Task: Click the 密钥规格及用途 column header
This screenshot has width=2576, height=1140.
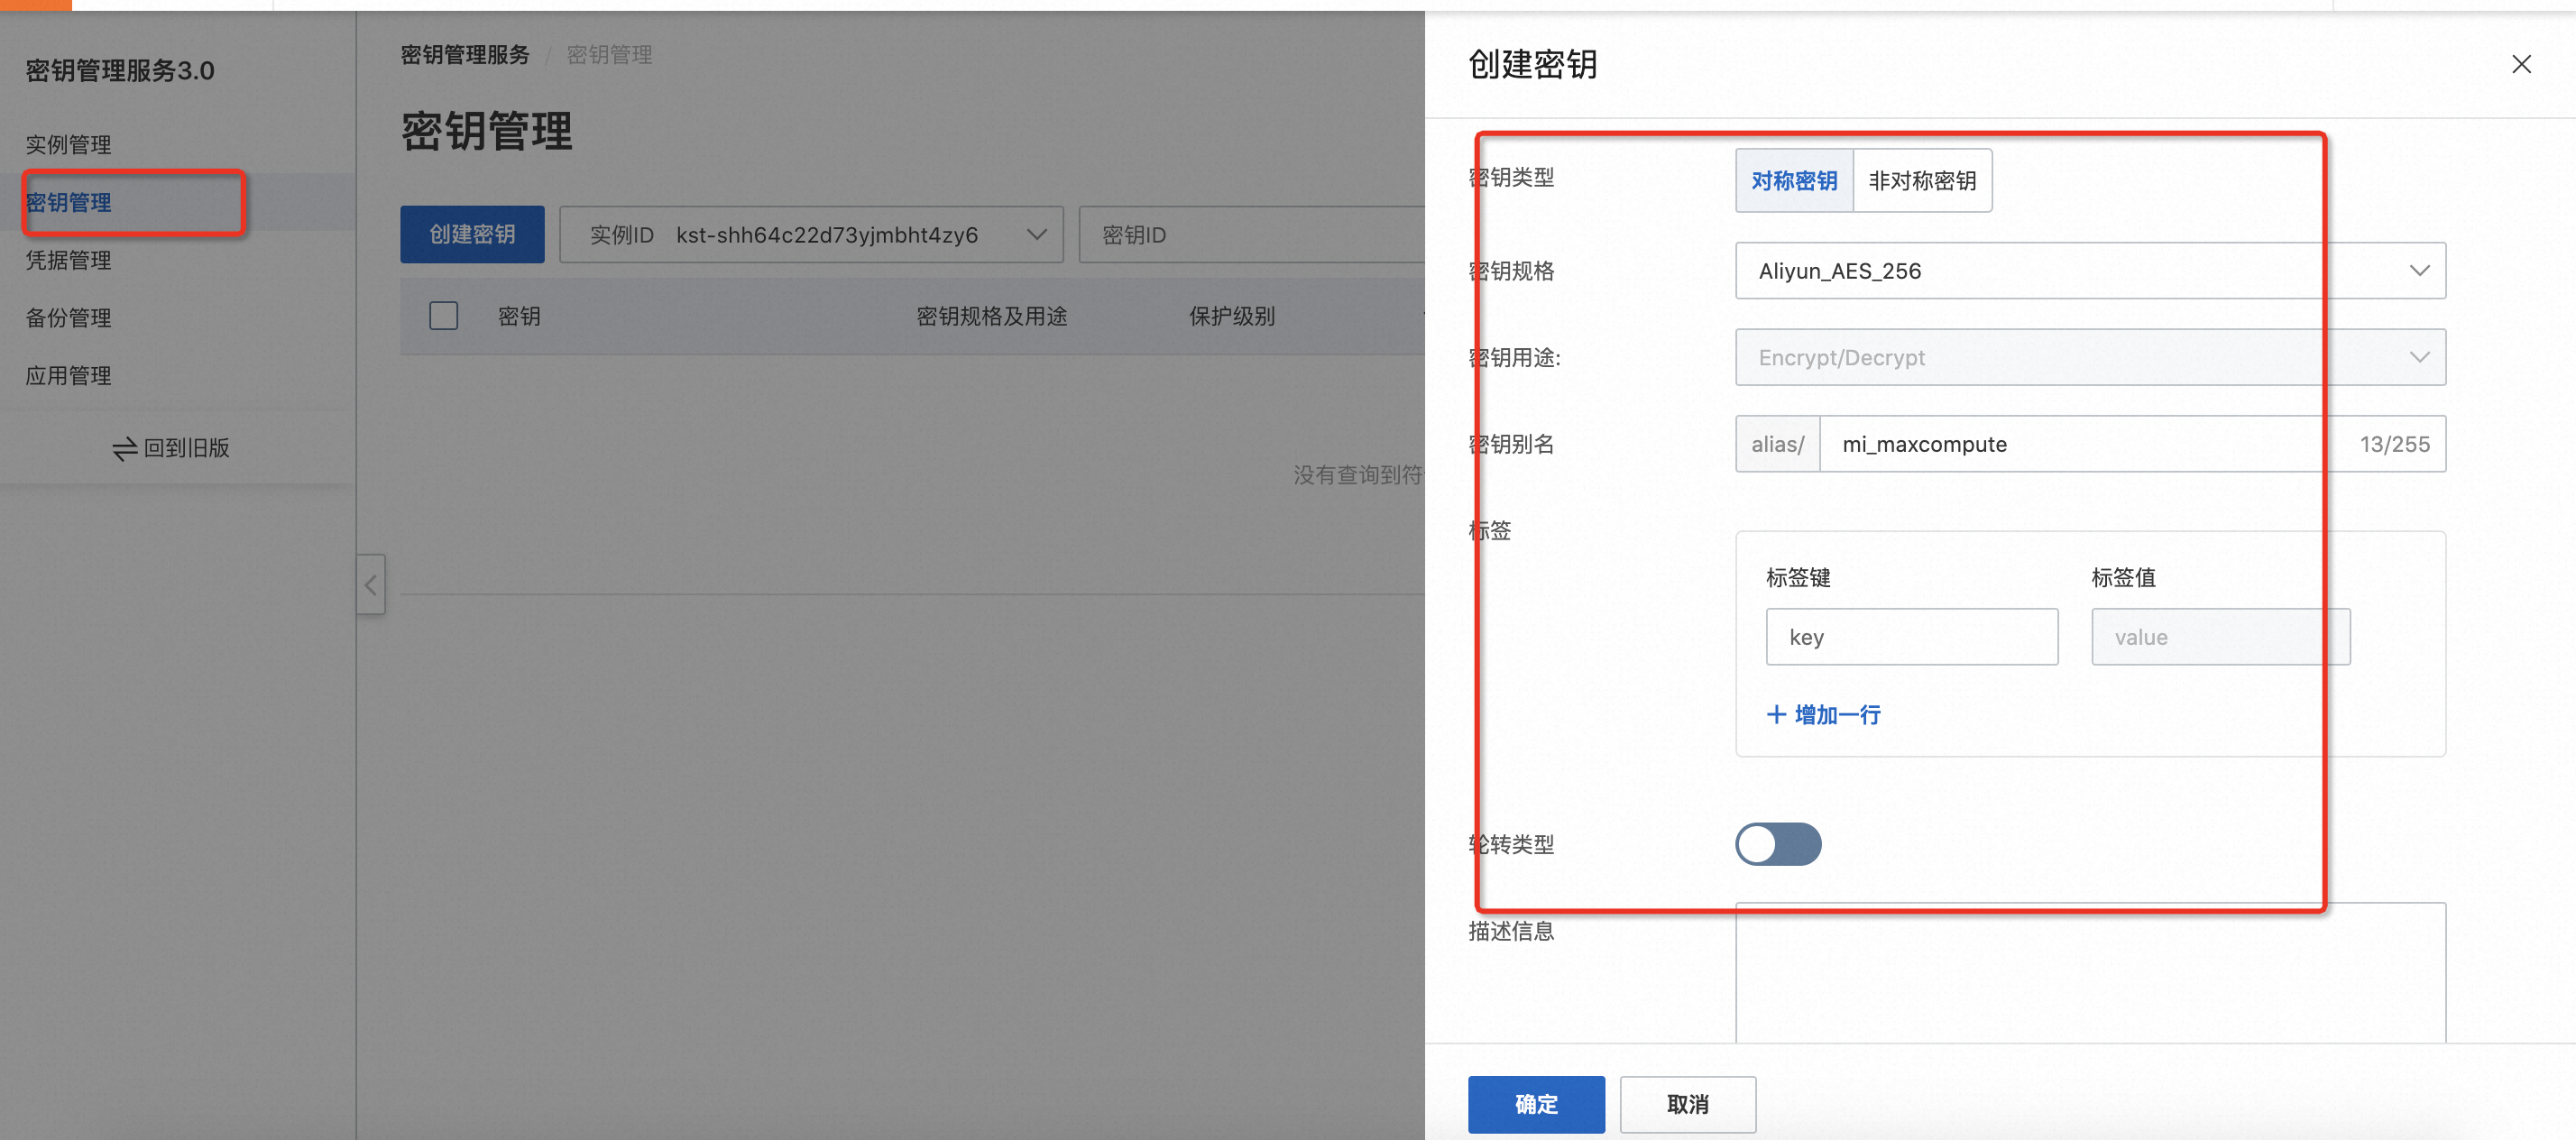Action: point(992,317)
